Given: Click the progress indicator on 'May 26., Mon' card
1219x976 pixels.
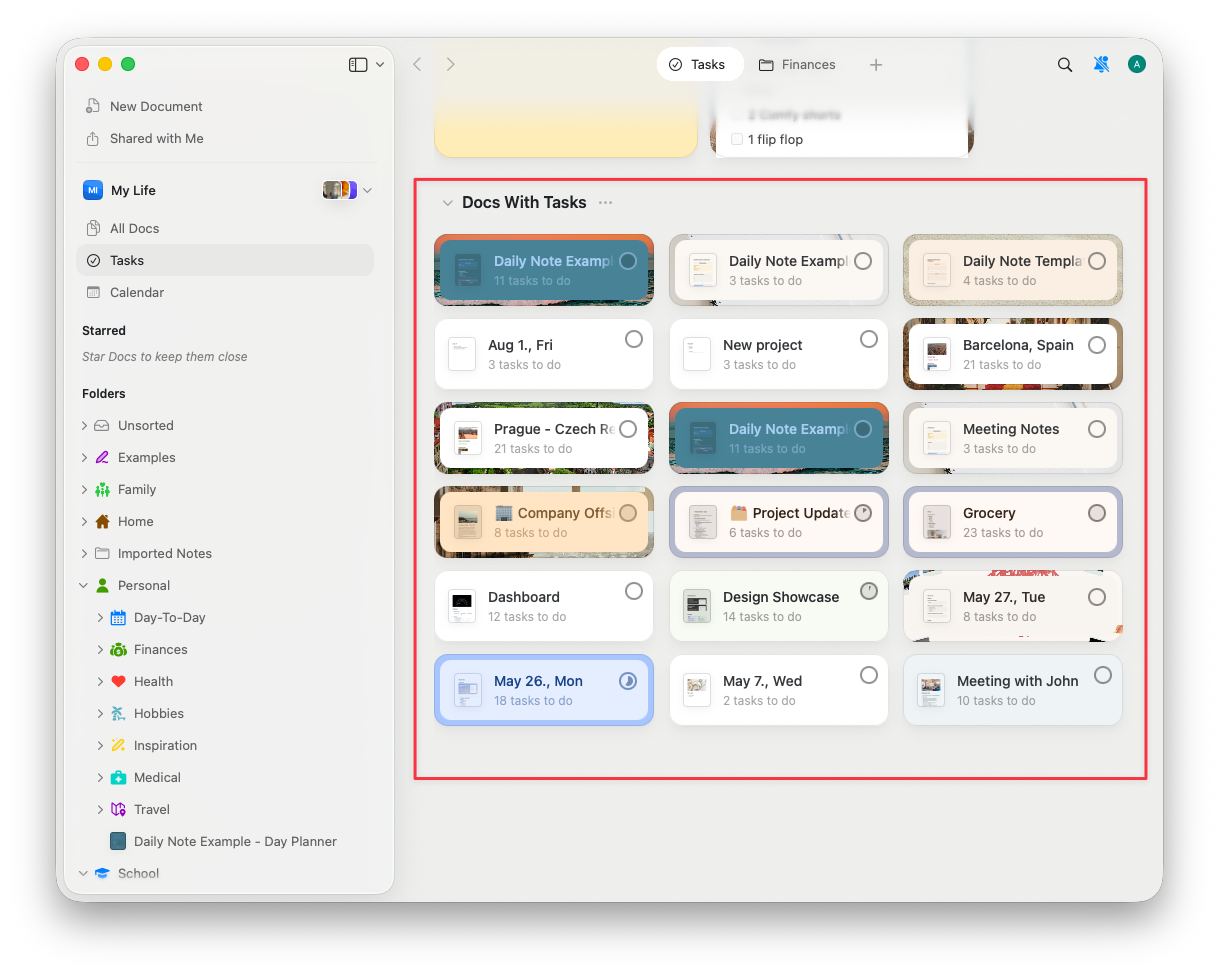Looking at the screenshot, I should tap(629, 680).
